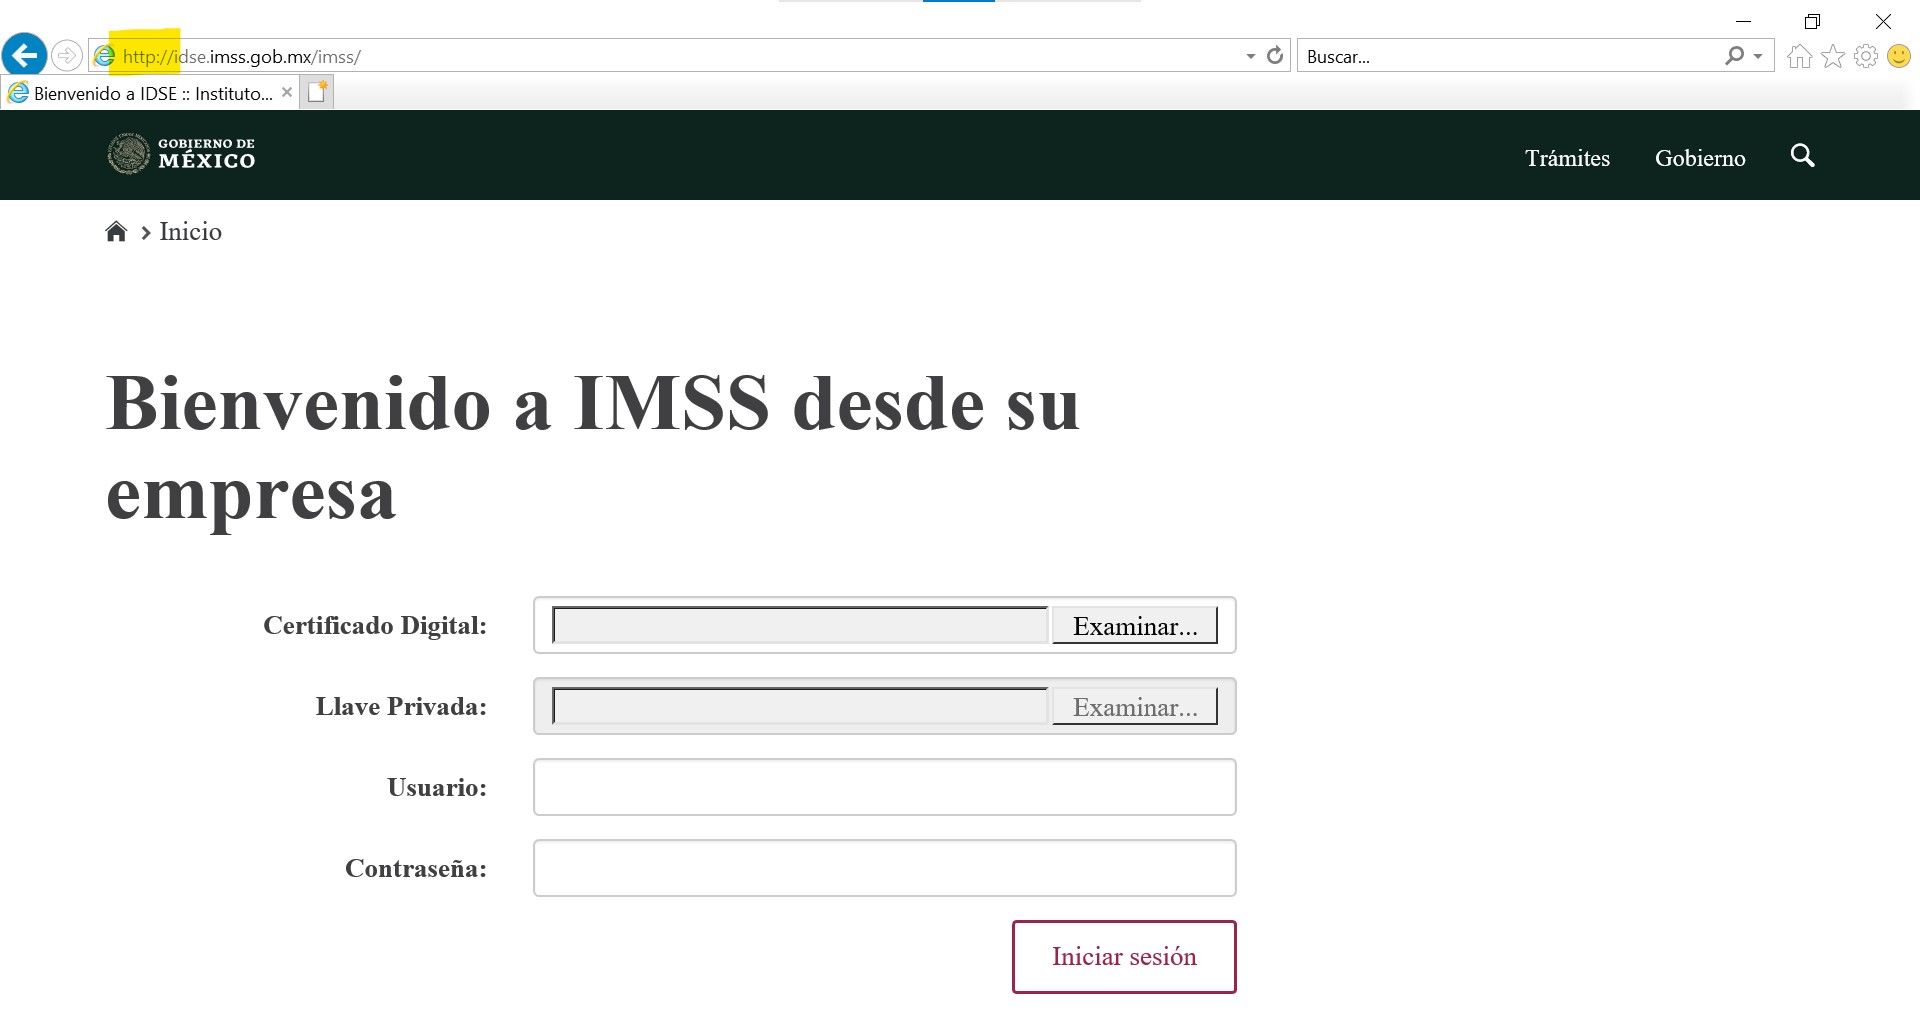Minimize the browser window
Viewport: 1920px width, 1020px height.
(x=1743, y=21)
